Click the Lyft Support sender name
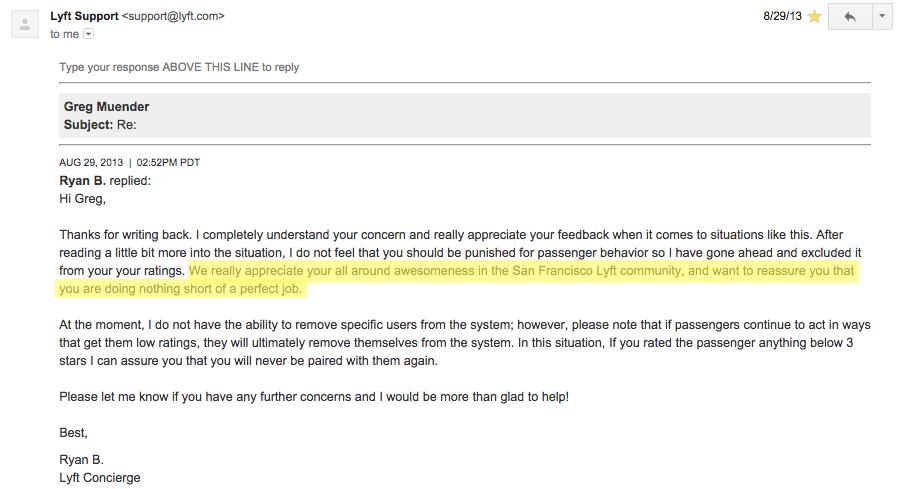Viewport: 901px width, 489px height. pyautogui.click(x=84, y=16)
